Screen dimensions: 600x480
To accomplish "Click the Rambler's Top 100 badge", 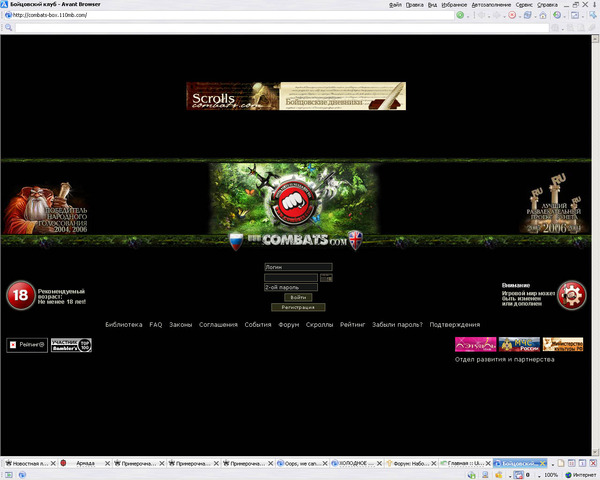I will pos(71,345).
